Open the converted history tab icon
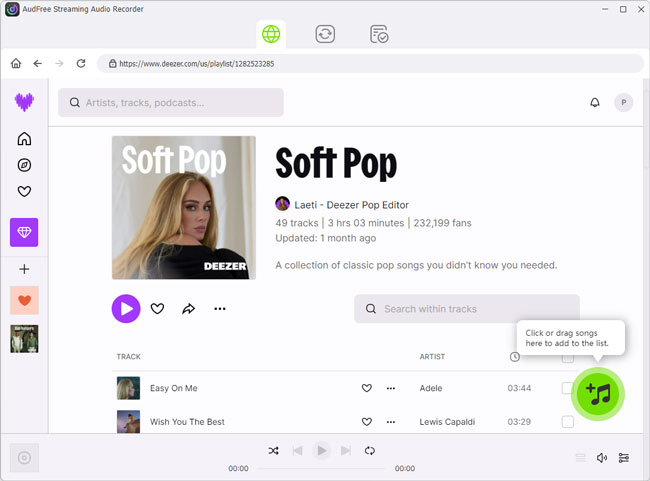Screen dimensions: 650x481 pyautogui.click(x=379, y=34)
